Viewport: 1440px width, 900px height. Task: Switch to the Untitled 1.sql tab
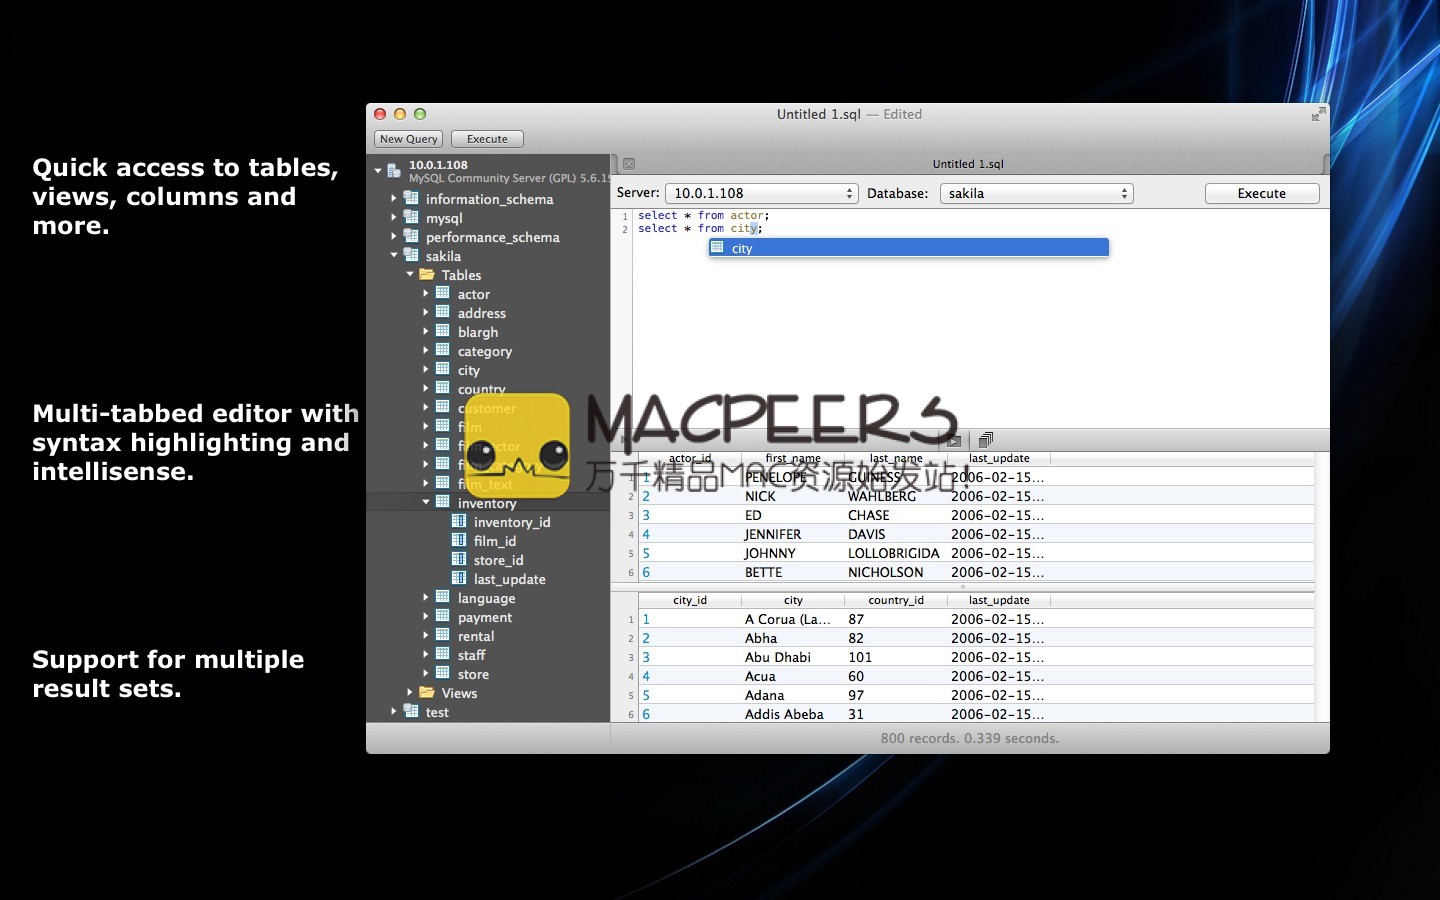click(967, 164)
